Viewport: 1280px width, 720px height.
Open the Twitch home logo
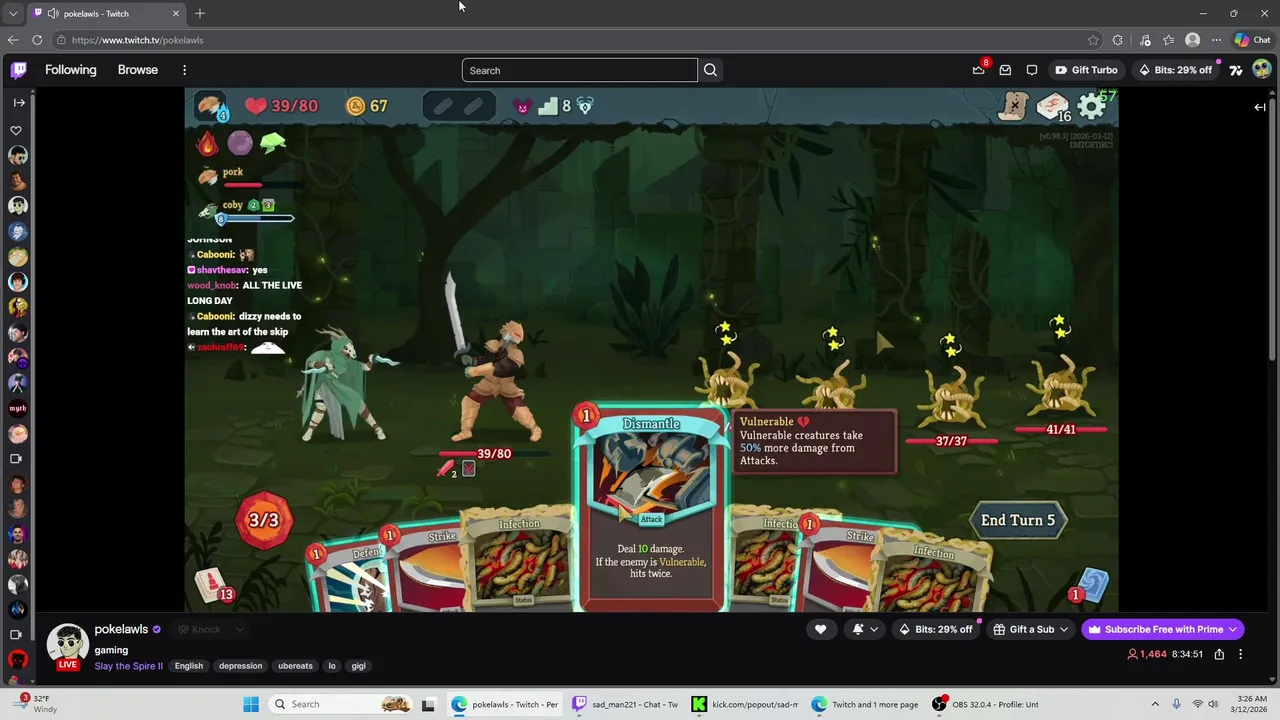[x=19, y=70]
